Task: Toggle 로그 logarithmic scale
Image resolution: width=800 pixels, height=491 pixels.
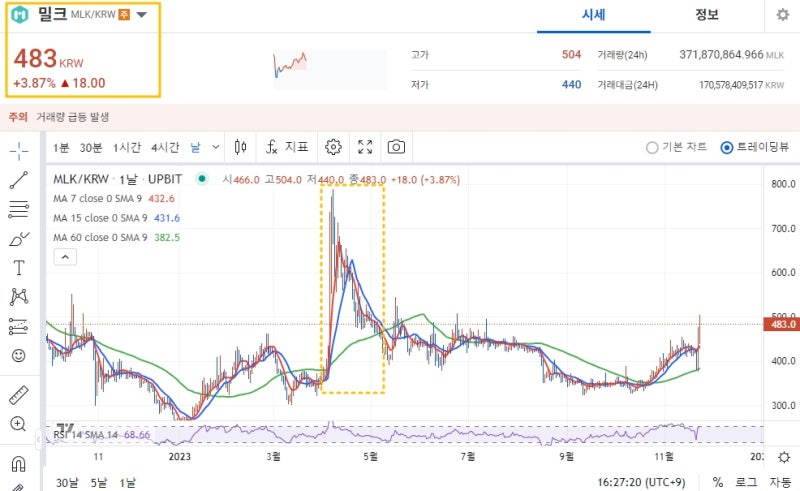Action: (746, 482)
